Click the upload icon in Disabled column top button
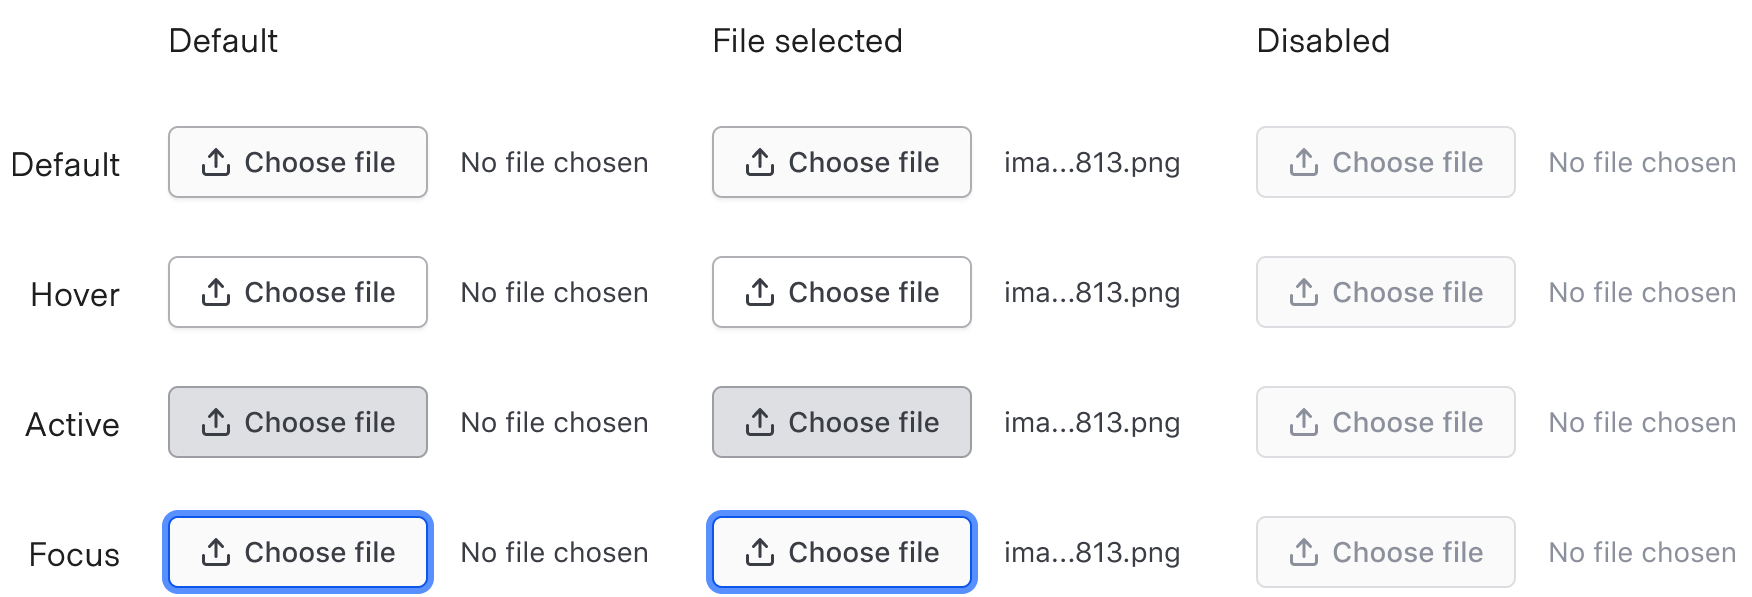This screenshot has height=597, width=1752. tap(1305, 162)
